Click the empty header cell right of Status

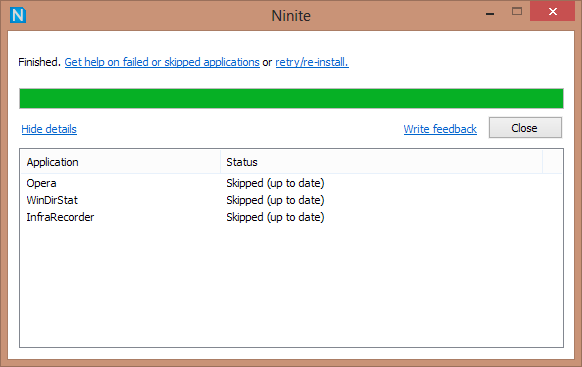(552, 162)
